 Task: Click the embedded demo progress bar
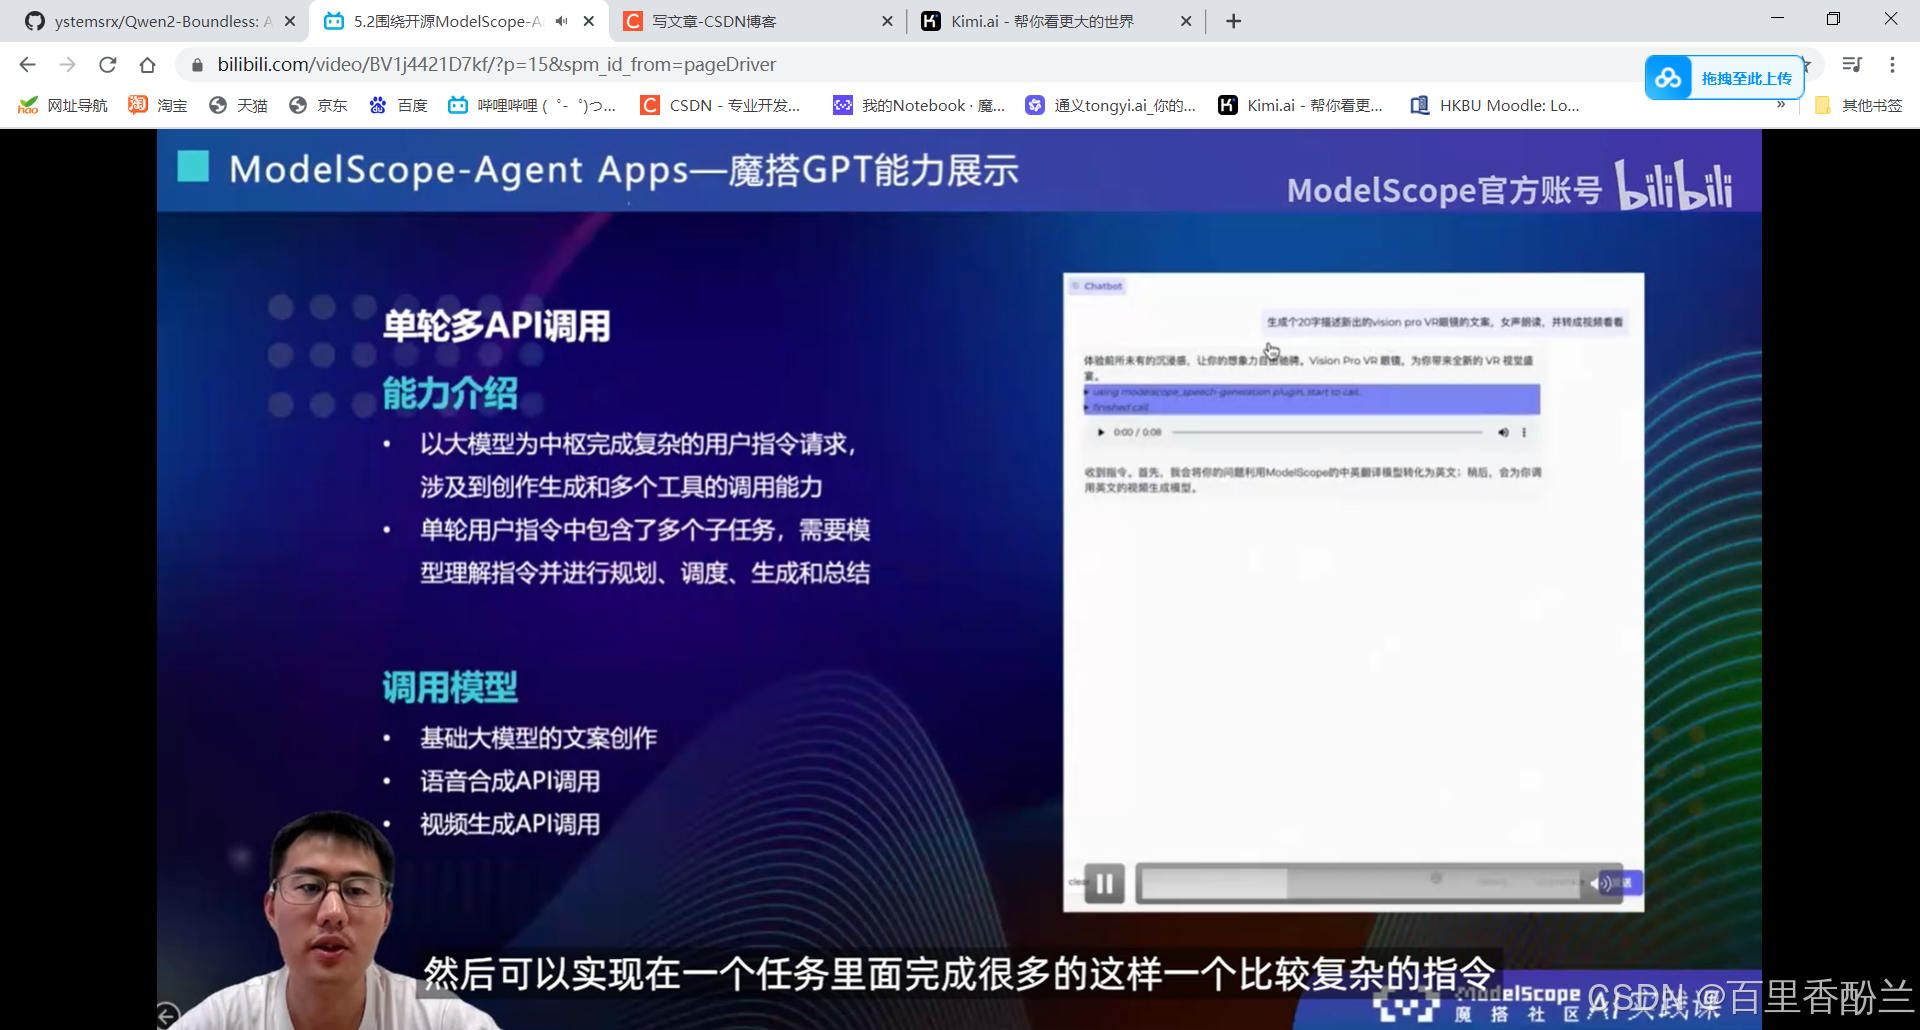(1360, 884)
